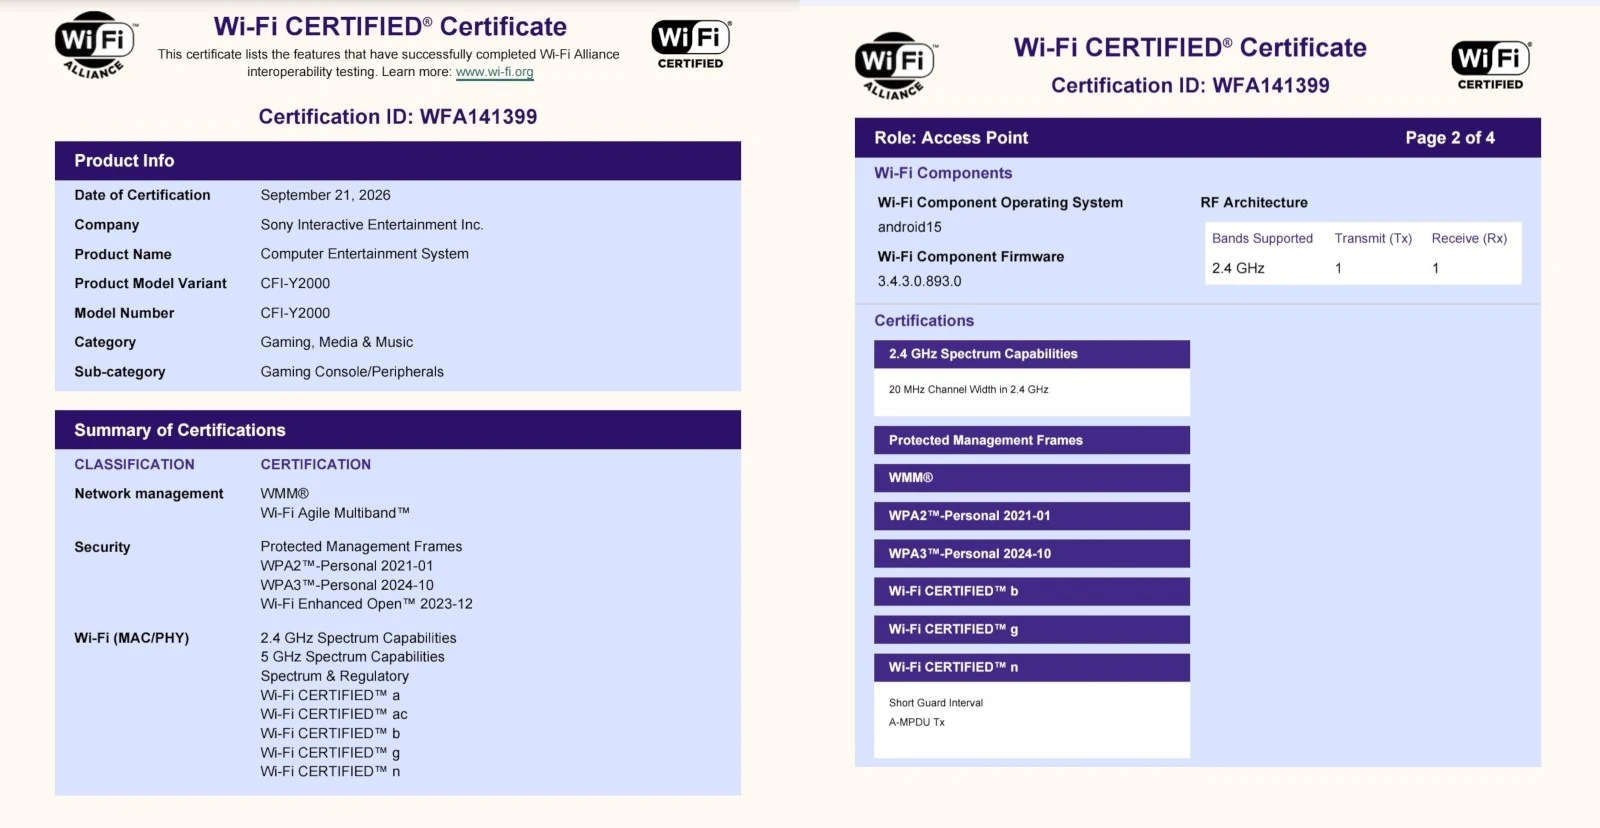The image size is (1600, 828).
Task: Click the Wi-Fi Alliance logo on left certificate
Action: tap(96, 45)
